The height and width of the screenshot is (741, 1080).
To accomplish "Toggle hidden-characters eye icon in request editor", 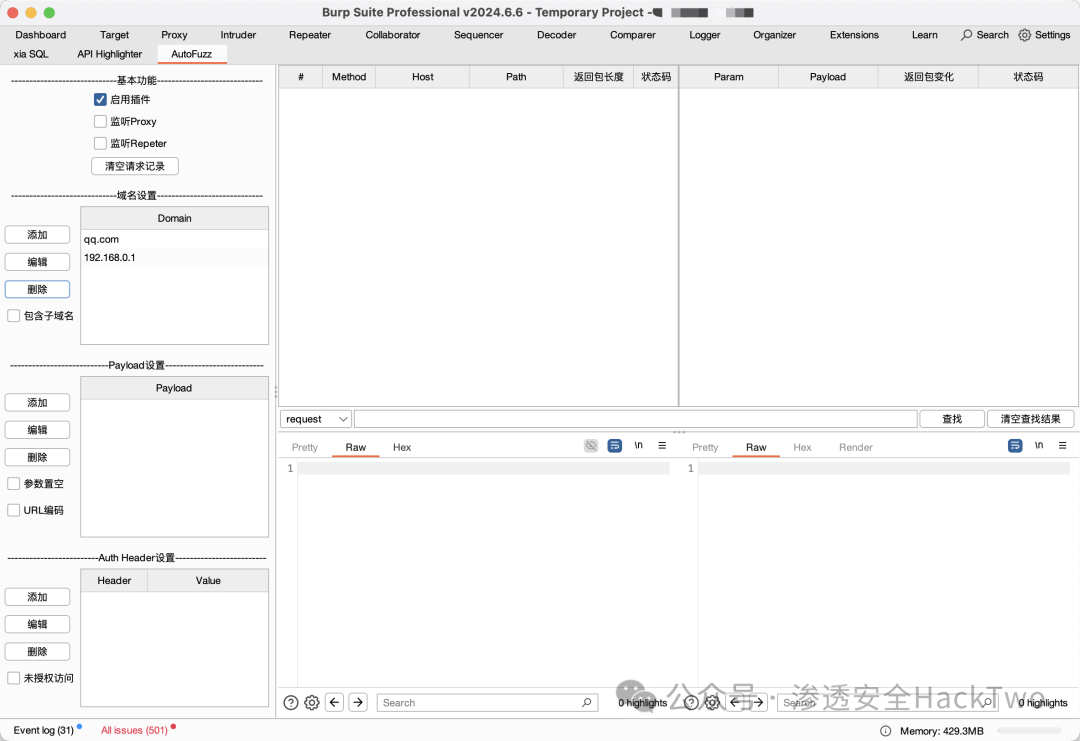I will (591, 446).
